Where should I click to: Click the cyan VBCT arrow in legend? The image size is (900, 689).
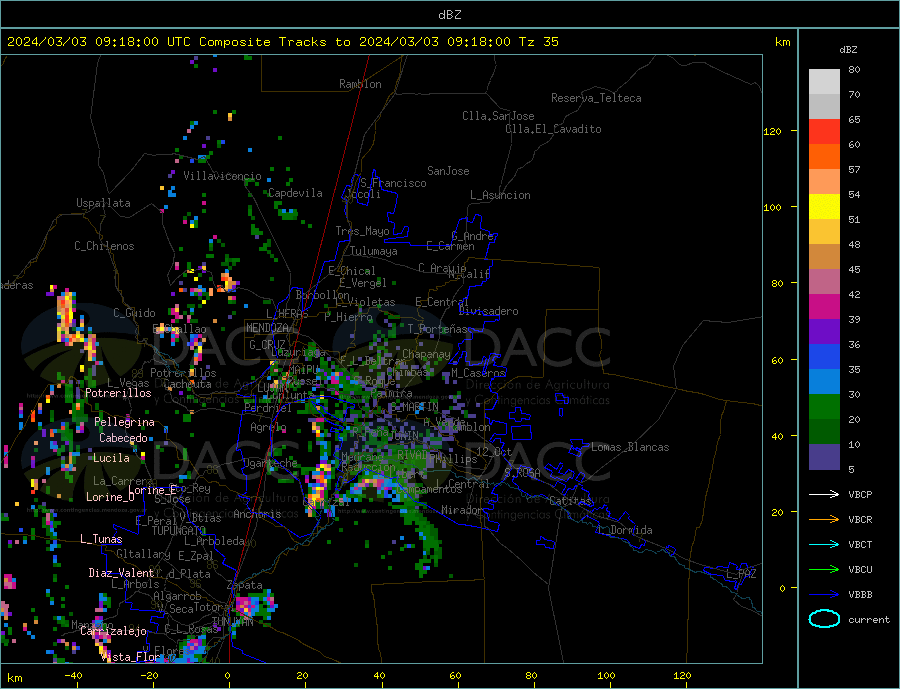tap(824, 544)
